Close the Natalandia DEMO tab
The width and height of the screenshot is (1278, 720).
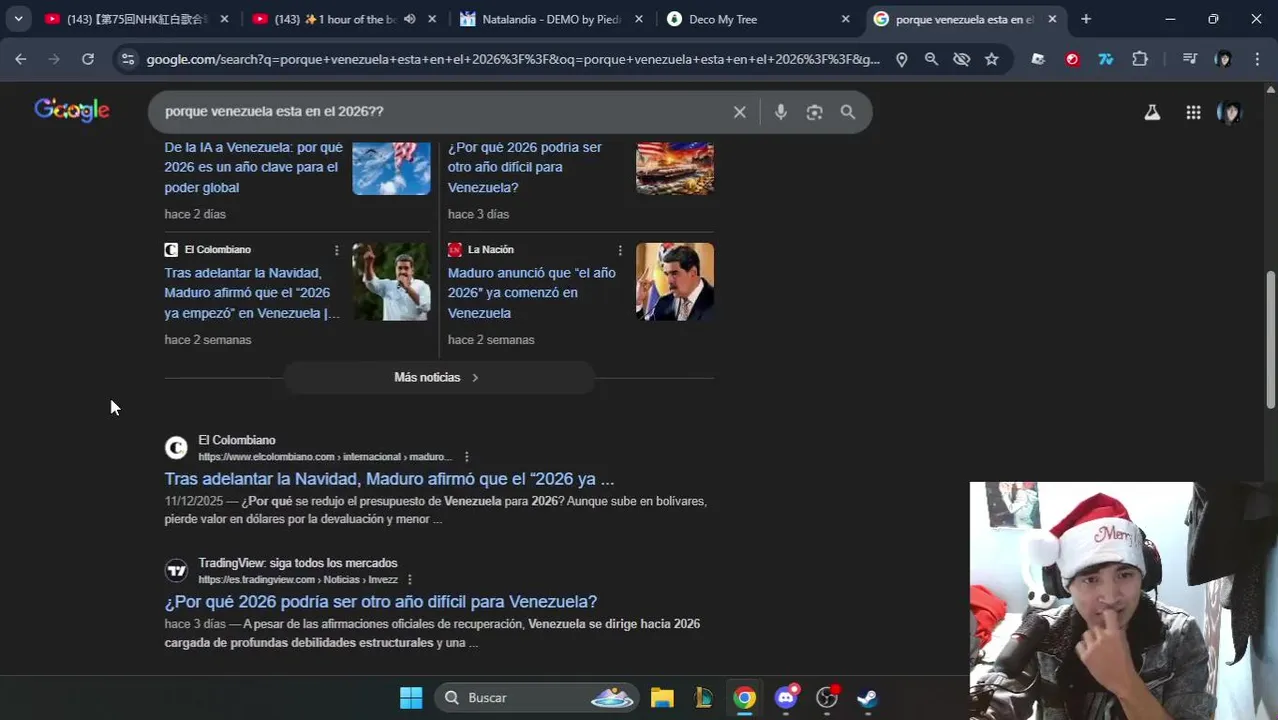tap(639, 19)
